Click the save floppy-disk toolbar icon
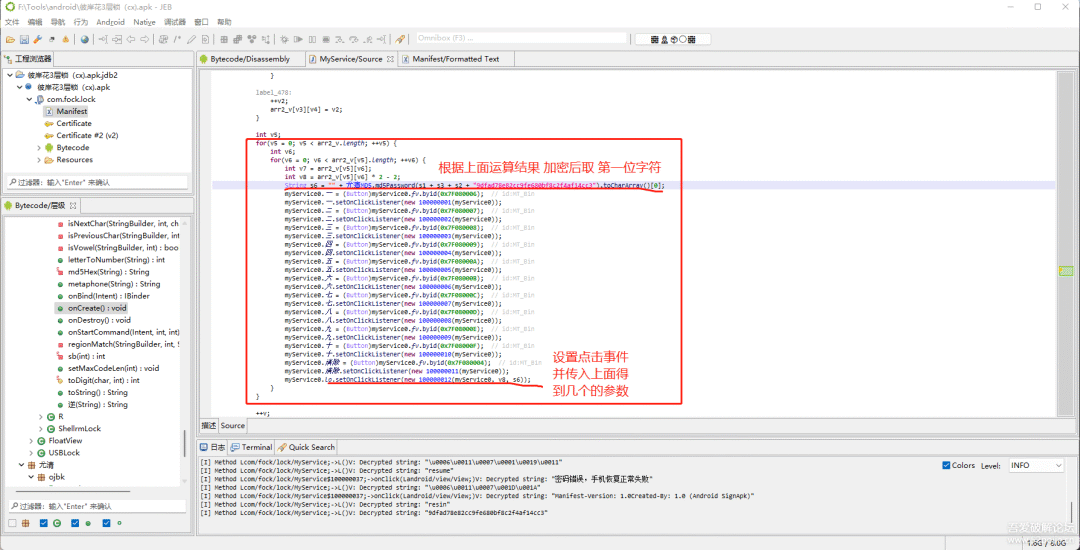This screenshot has width=1080, height=550. (x=24, y=39)
